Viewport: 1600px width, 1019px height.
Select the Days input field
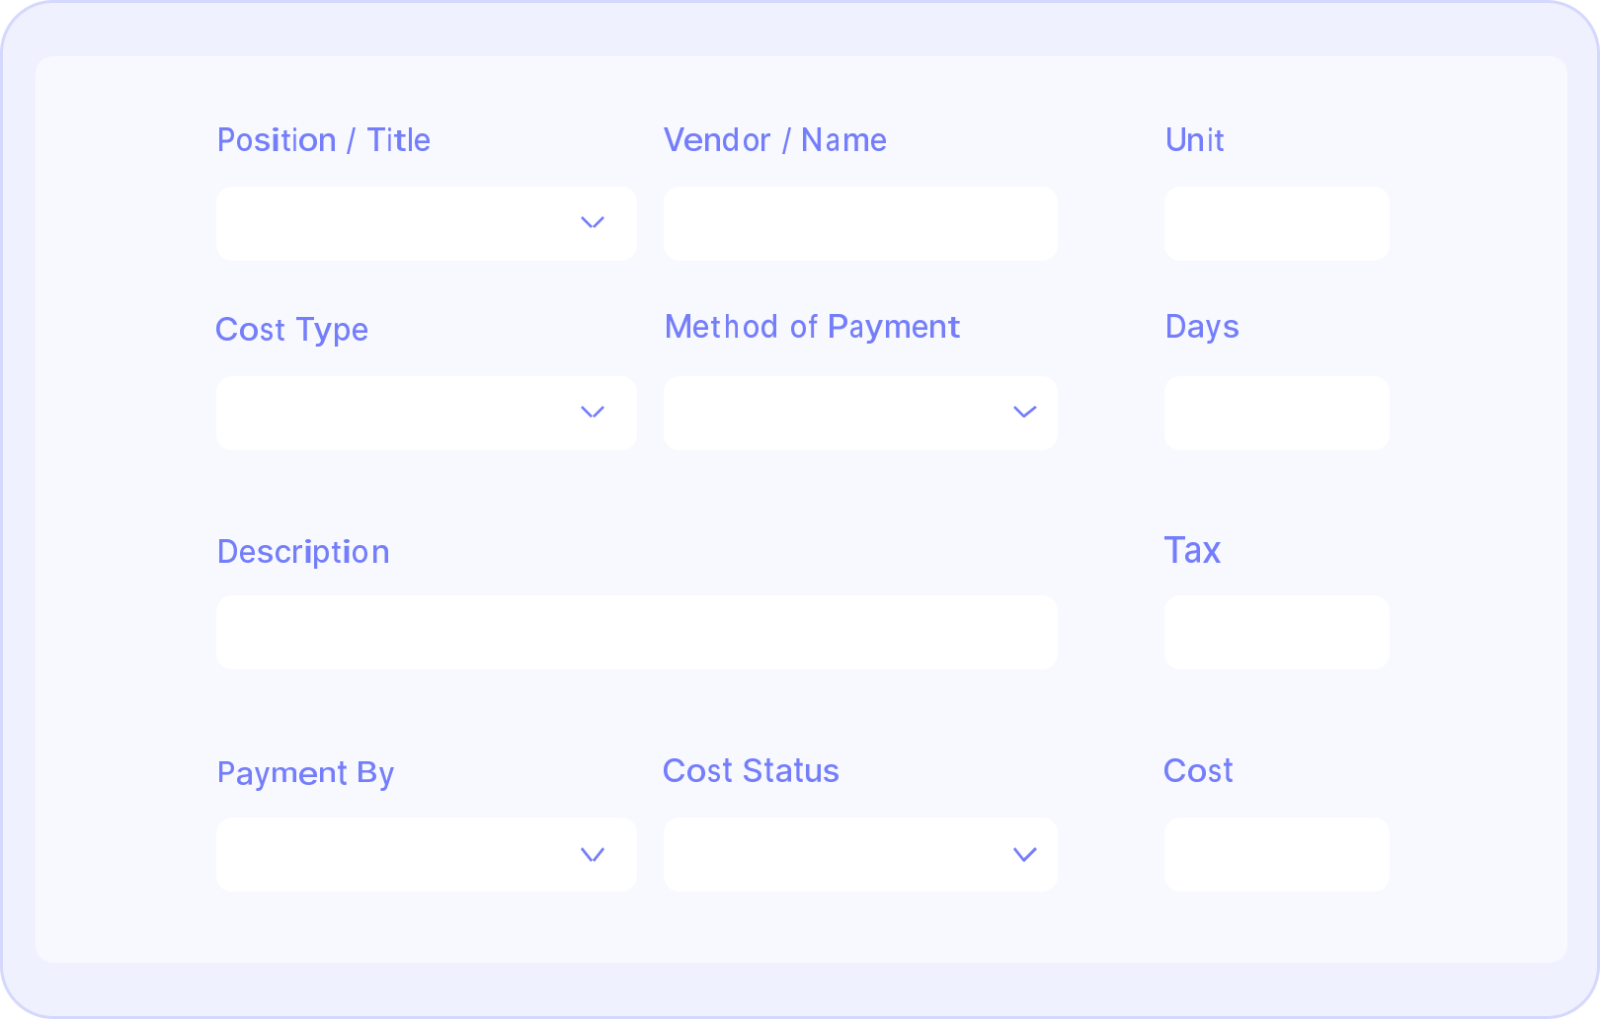pyautogui.click(x=1276, y=413)
